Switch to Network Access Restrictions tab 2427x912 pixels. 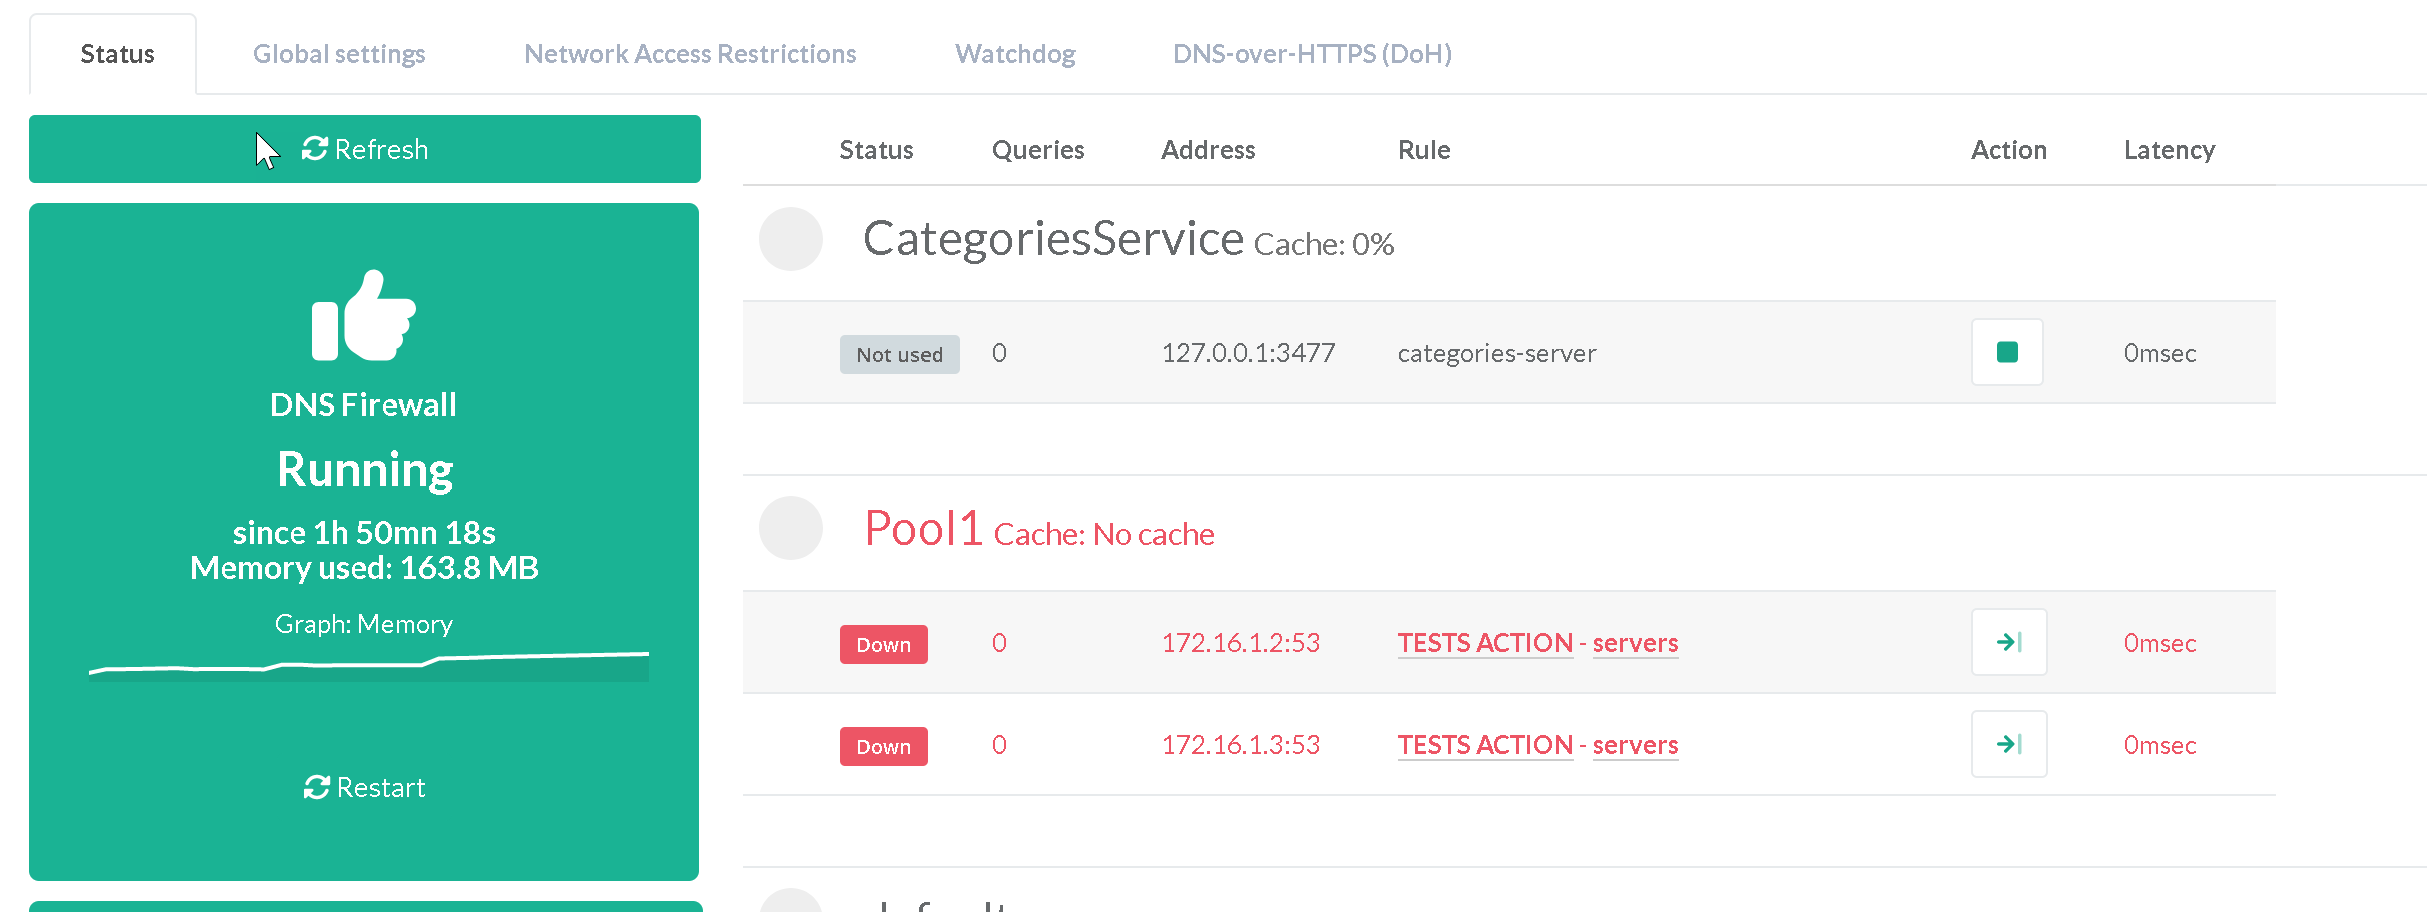click(x=690, y=54)
